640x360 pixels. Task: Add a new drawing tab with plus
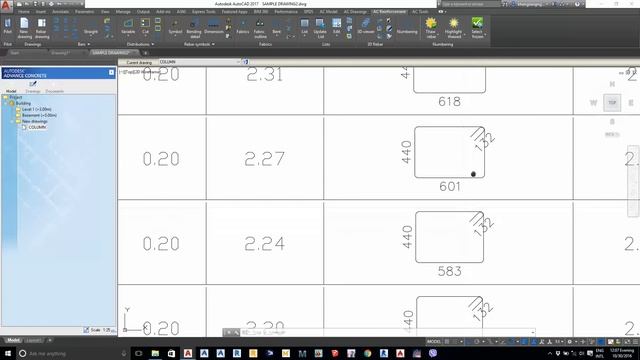point(145,53)
